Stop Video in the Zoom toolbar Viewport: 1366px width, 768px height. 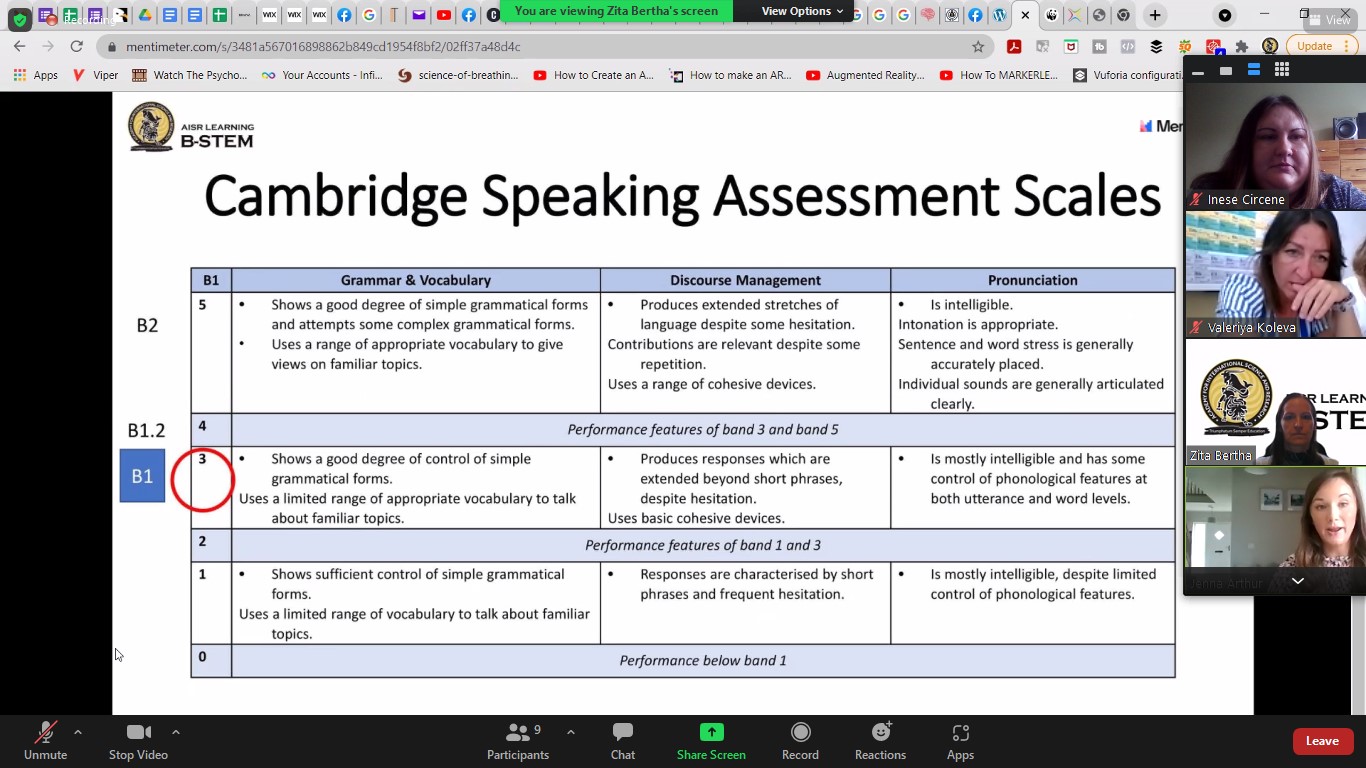point(138,741)
